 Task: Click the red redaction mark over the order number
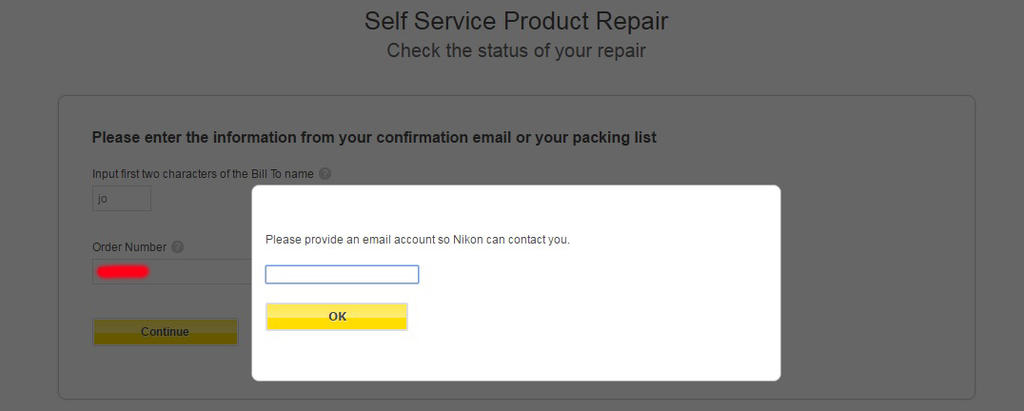coord(122,271)
